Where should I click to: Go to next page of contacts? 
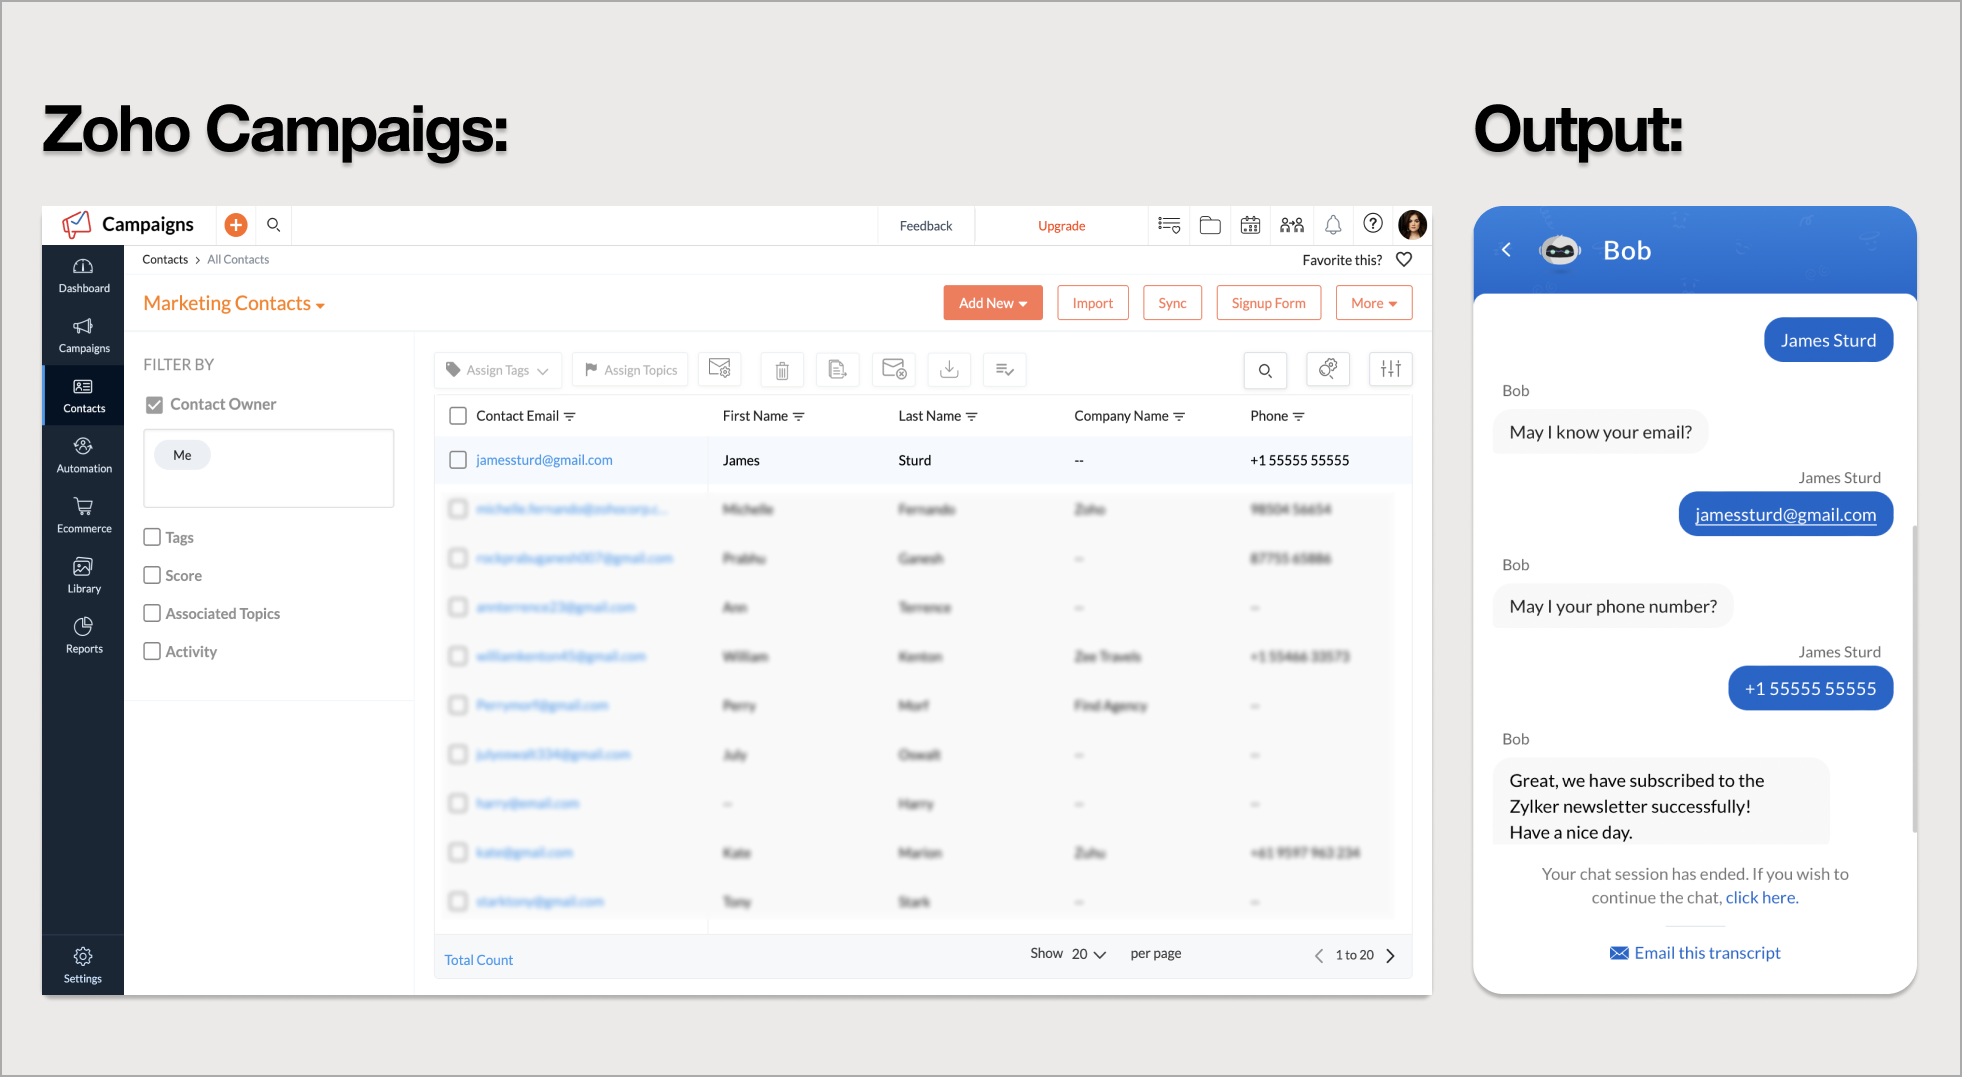[1391, 956]
